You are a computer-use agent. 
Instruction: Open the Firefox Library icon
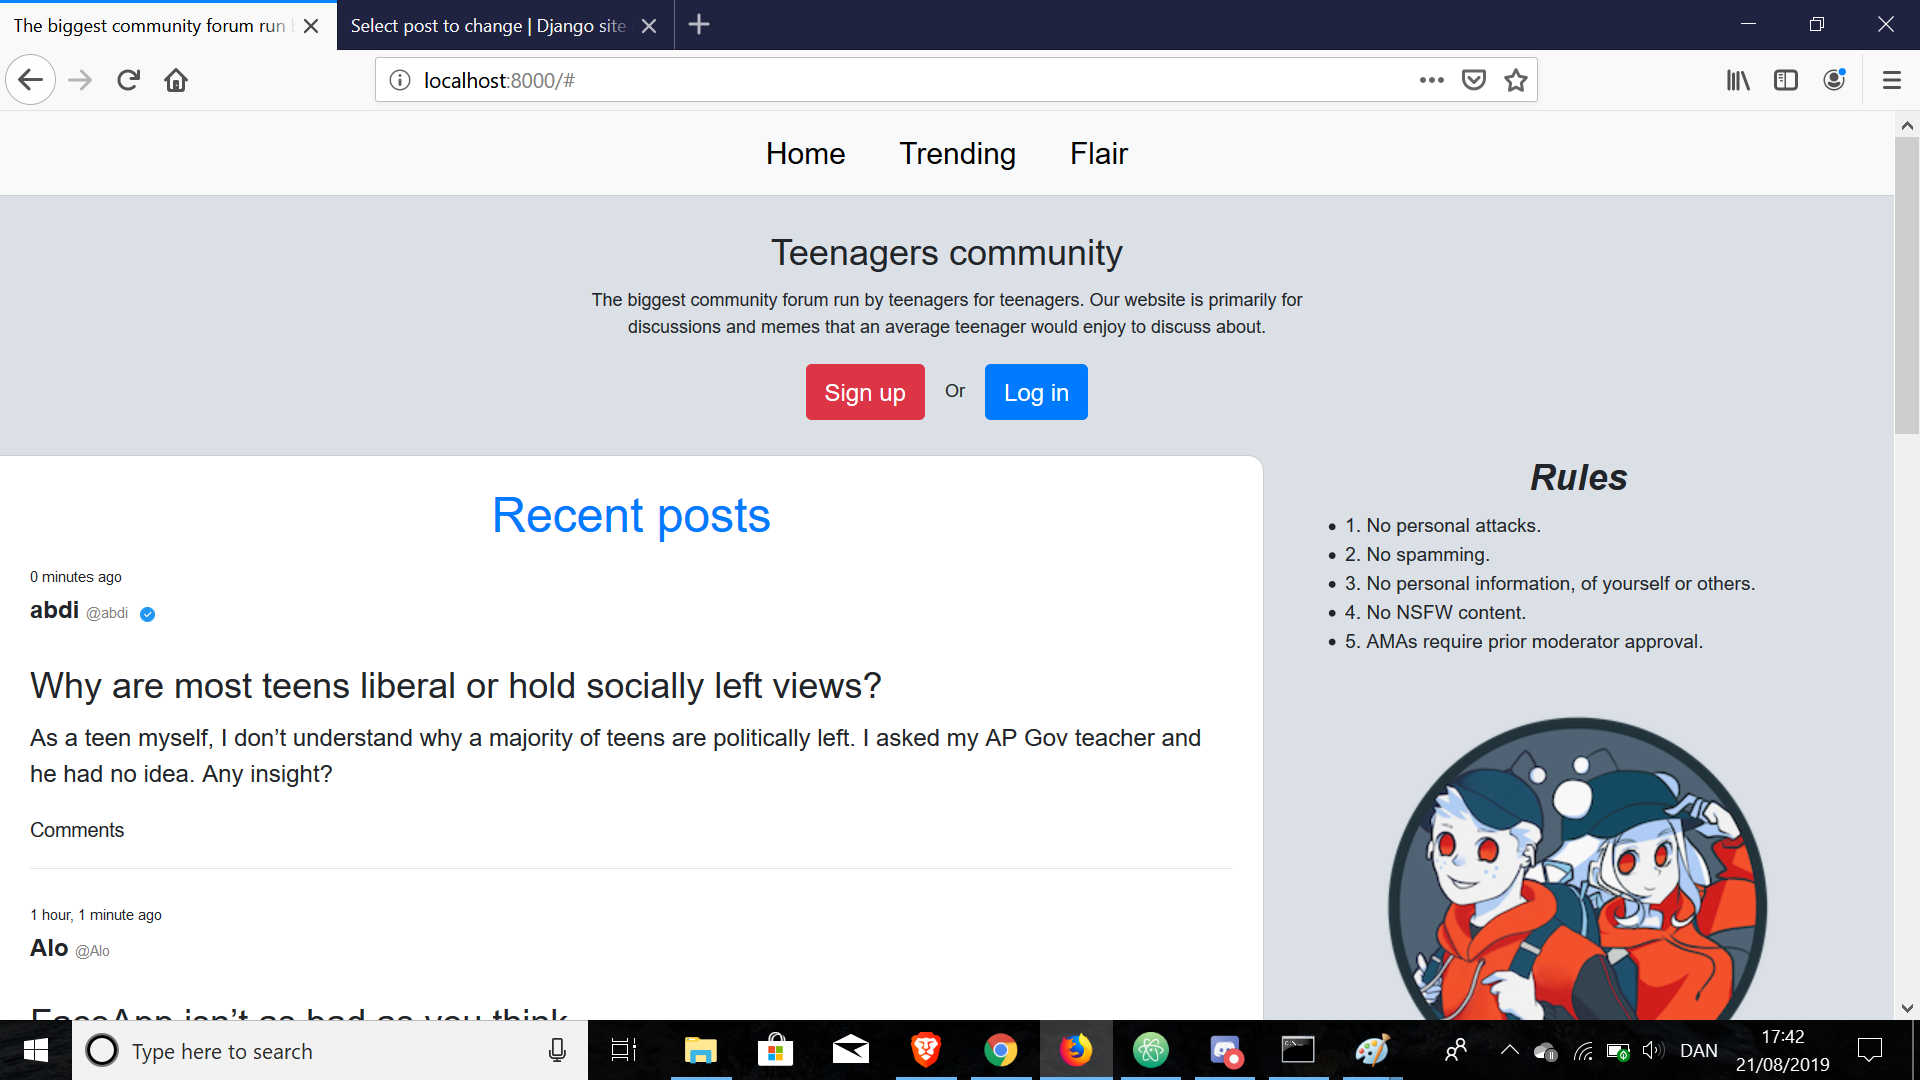click(x=1738, y=79)
